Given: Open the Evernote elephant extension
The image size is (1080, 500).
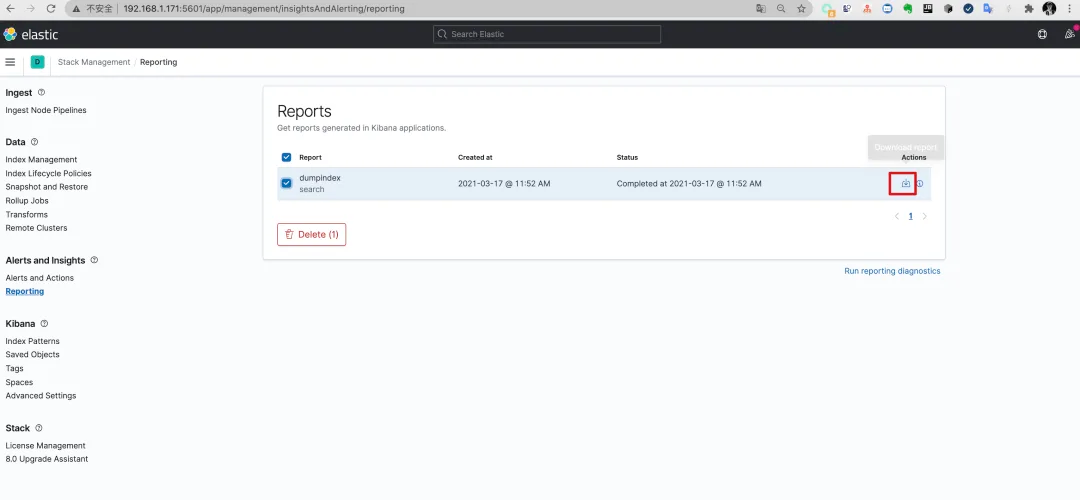Looking at the screenshot, I should [x=908, y=9].
